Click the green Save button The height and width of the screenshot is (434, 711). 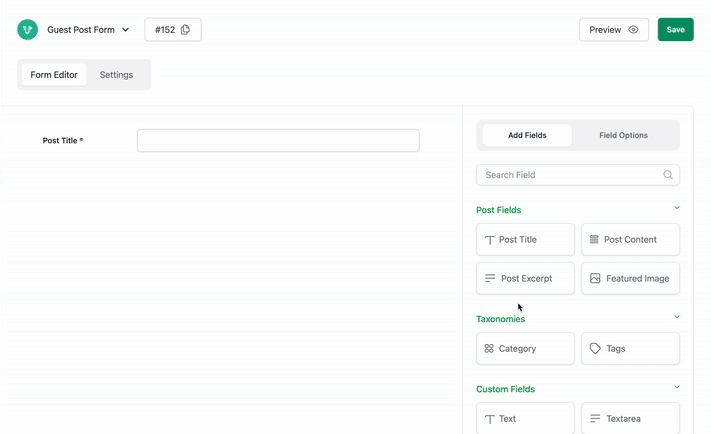pyautogui.click(x=676, y=29)
